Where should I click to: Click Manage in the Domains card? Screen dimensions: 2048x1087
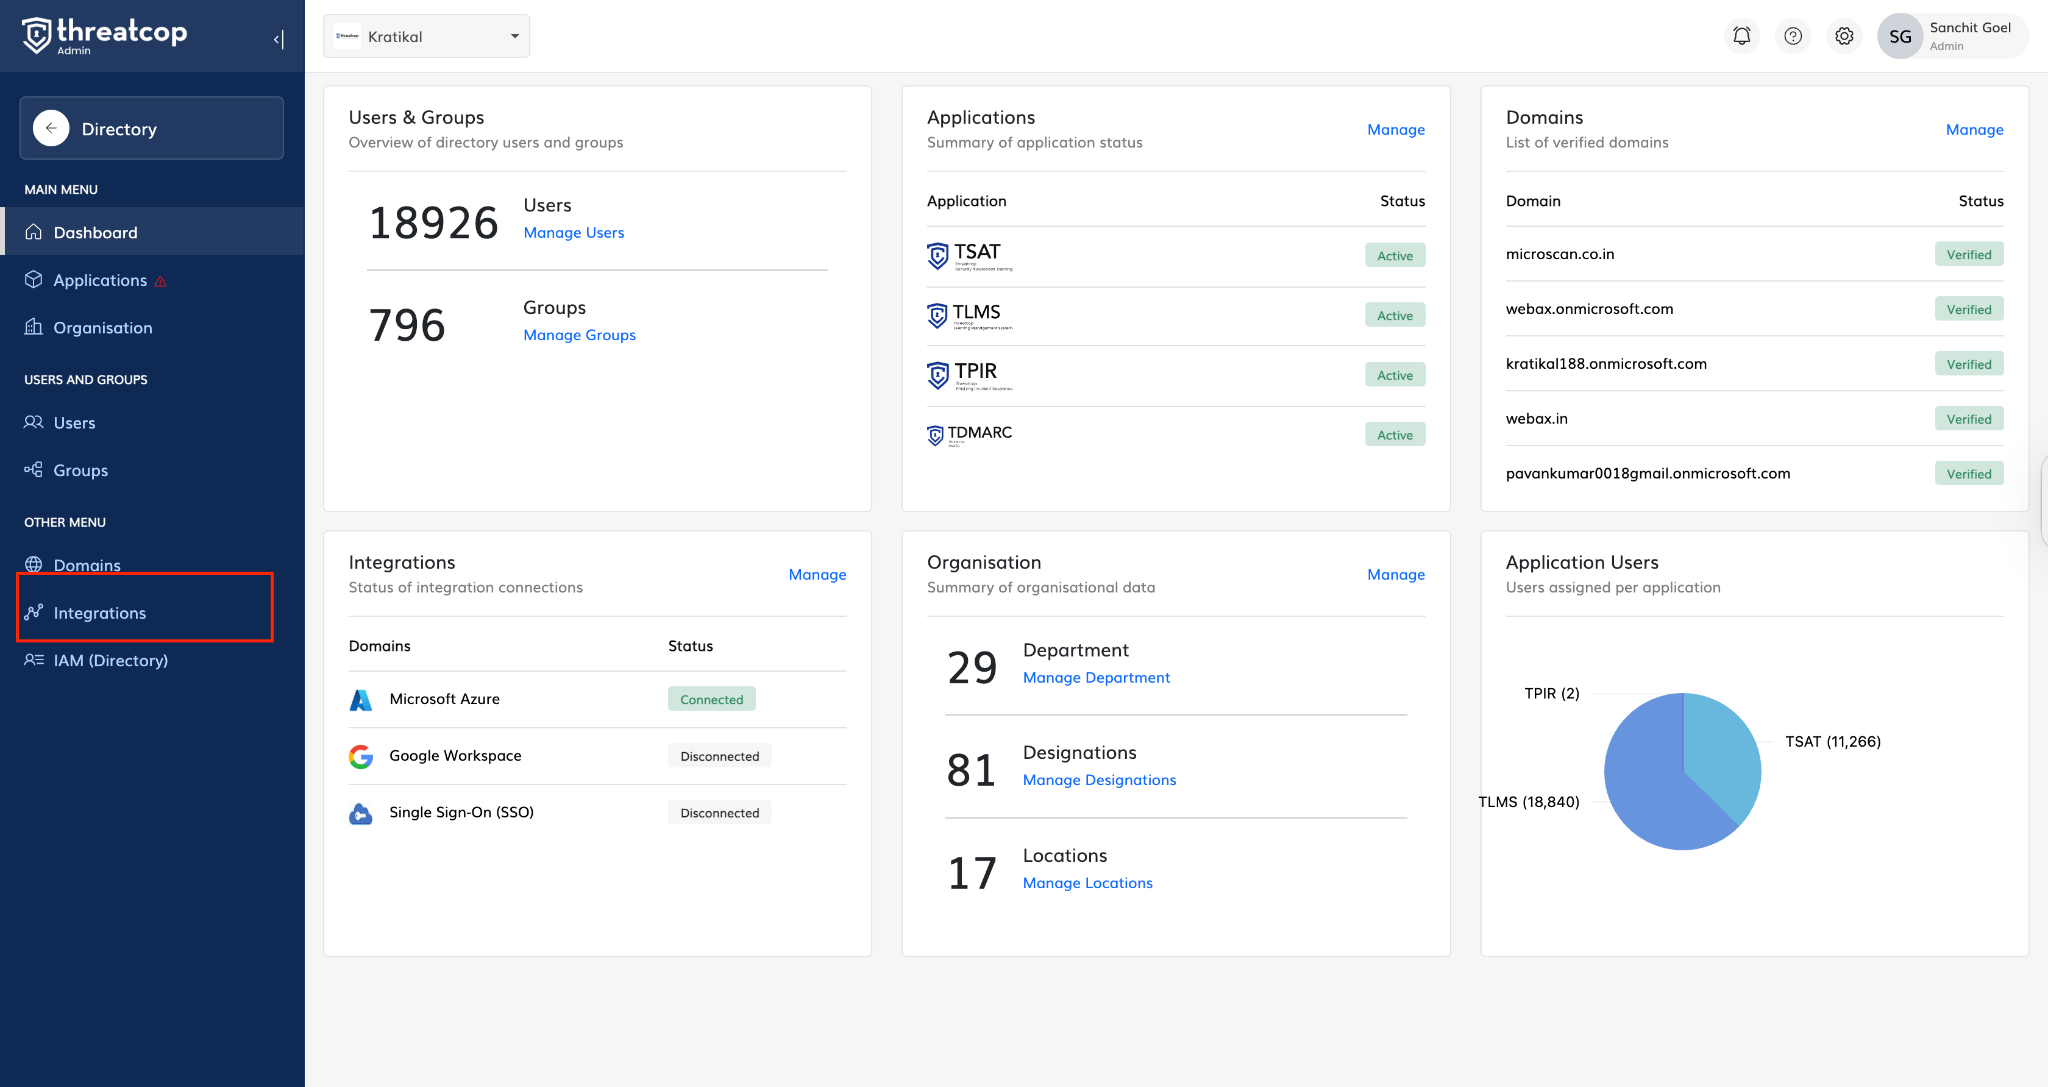click(1974, 129)
